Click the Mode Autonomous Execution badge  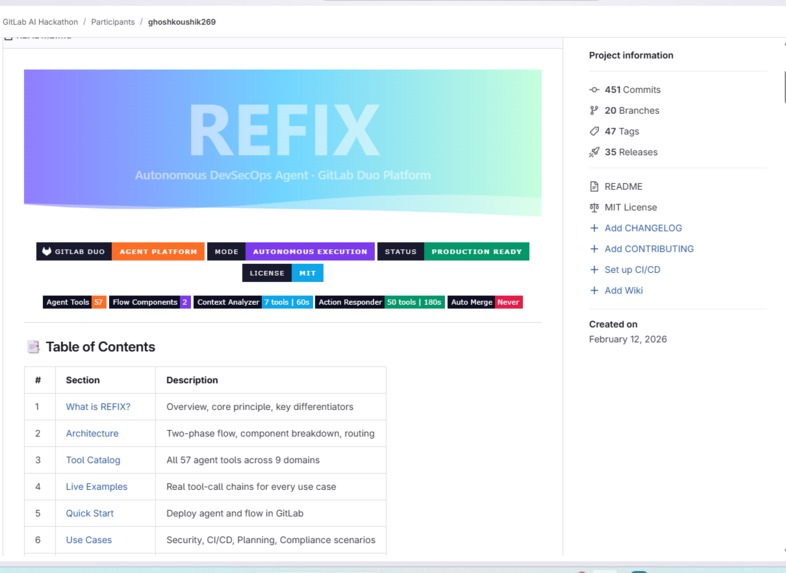(x=291, y=252)
